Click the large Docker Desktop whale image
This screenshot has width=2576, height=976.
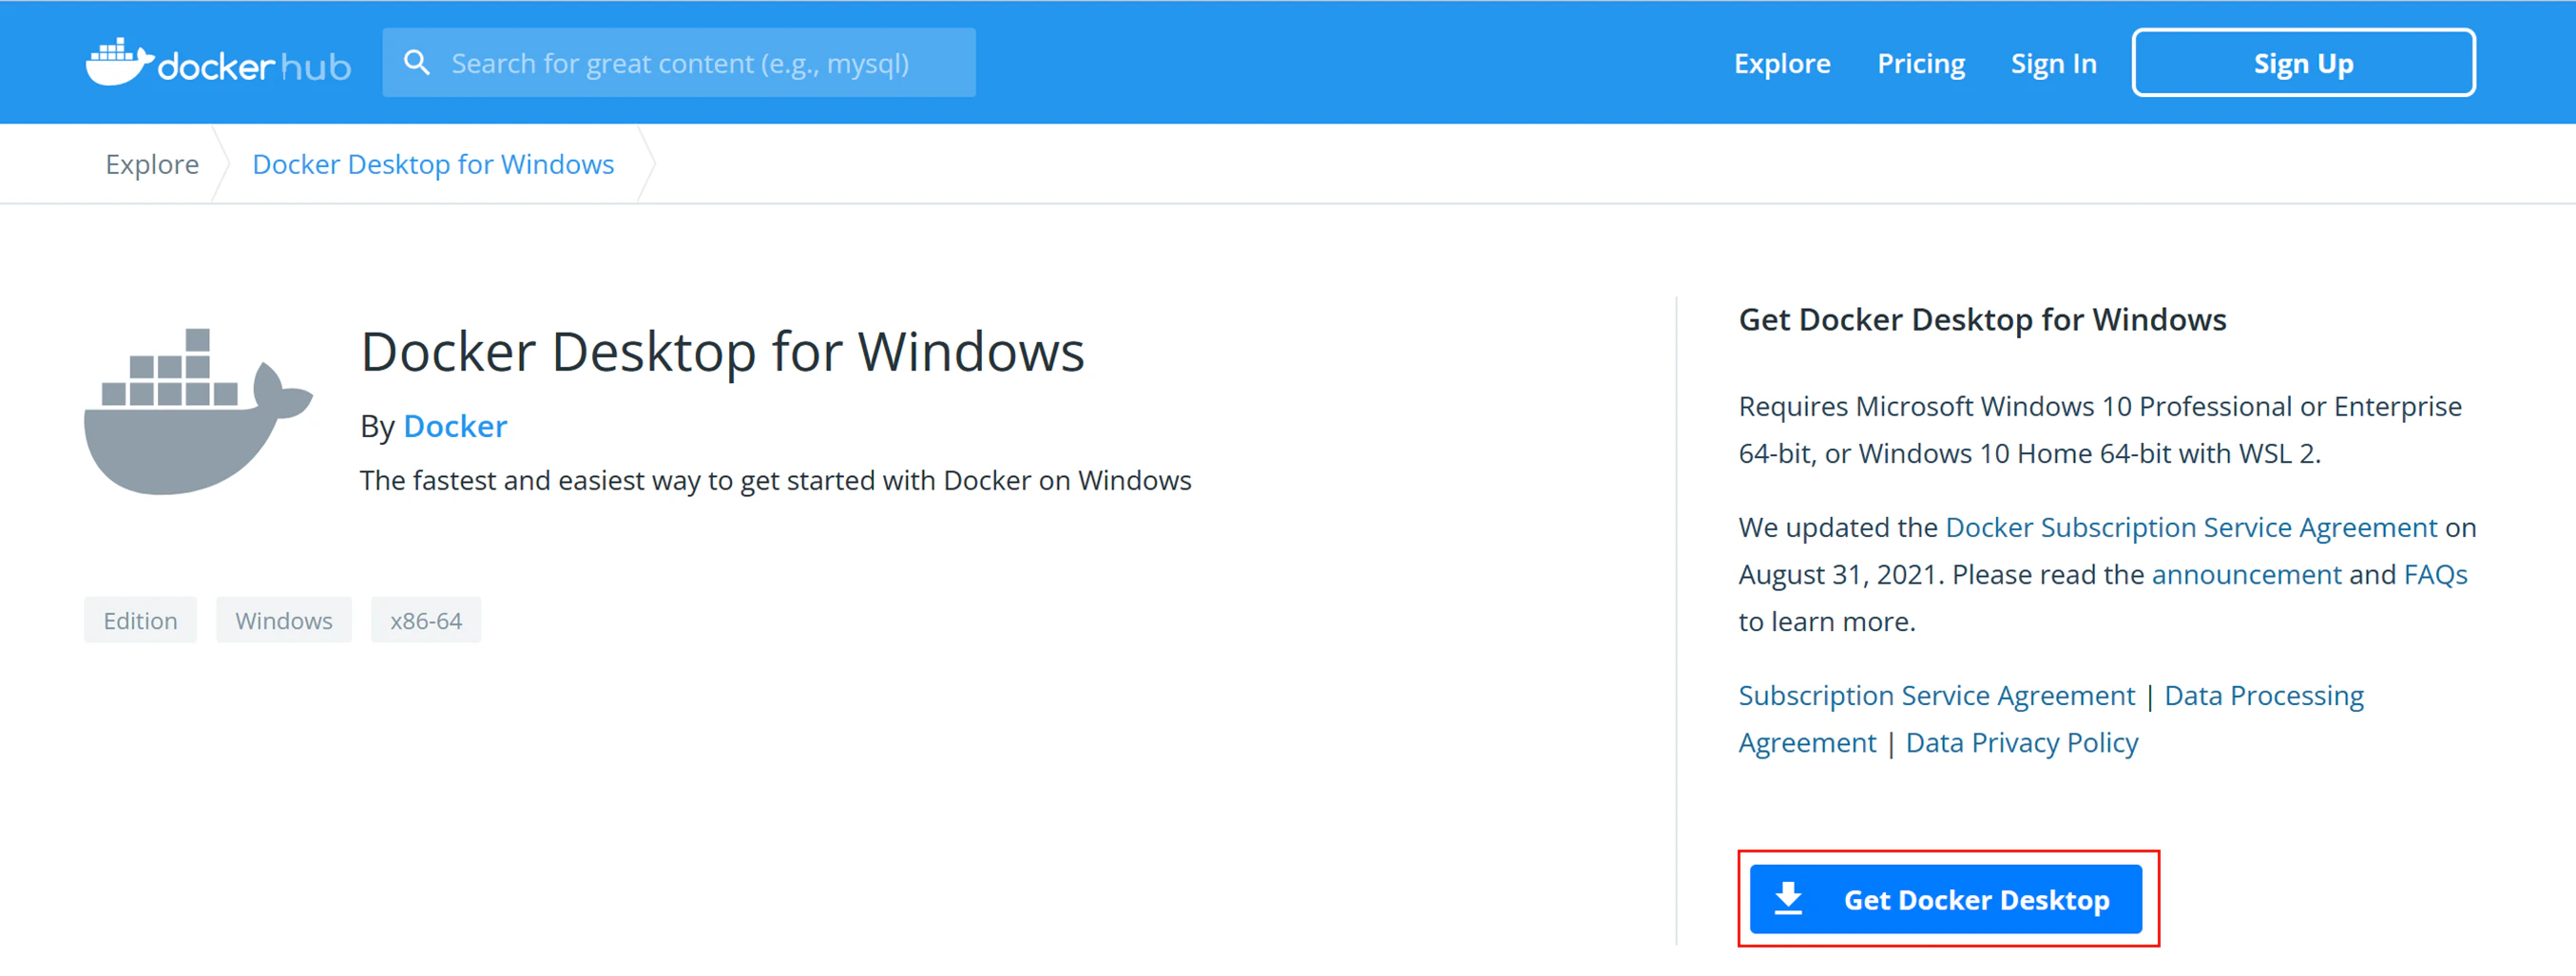click(x=198, y=411)
